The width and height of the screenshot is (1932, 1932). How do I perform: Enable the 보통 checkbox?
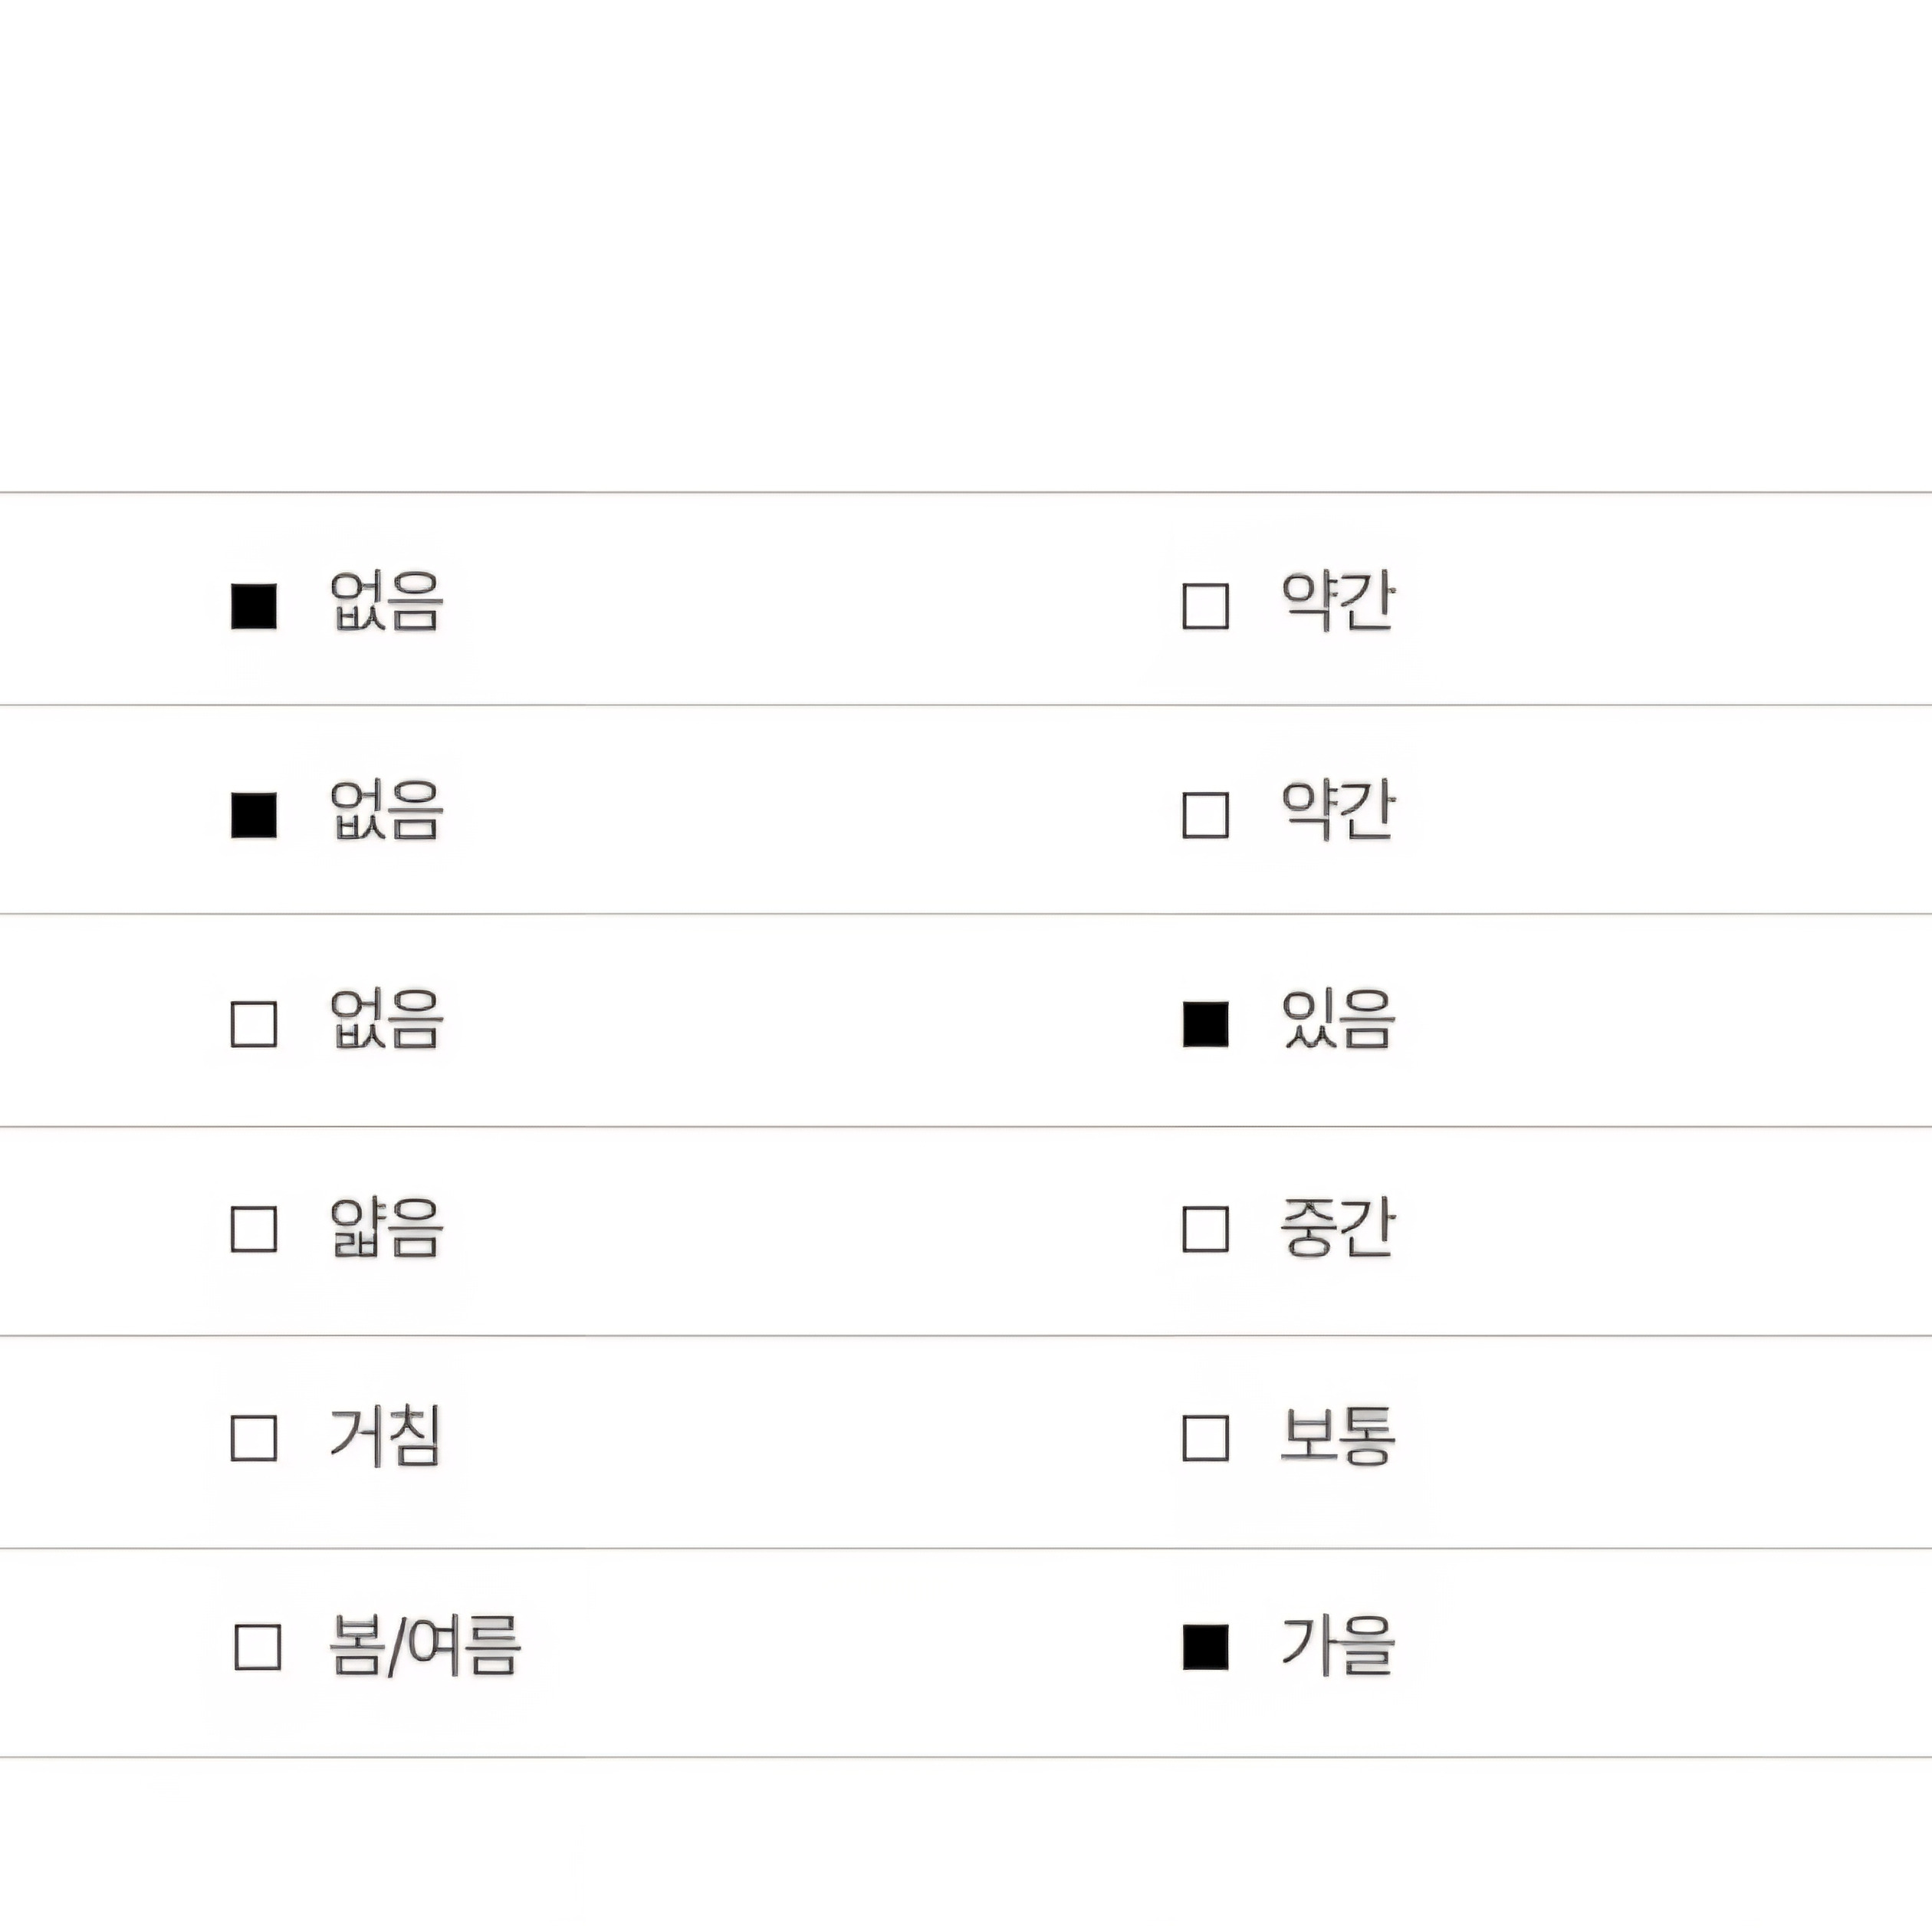coord(1205,1438)
